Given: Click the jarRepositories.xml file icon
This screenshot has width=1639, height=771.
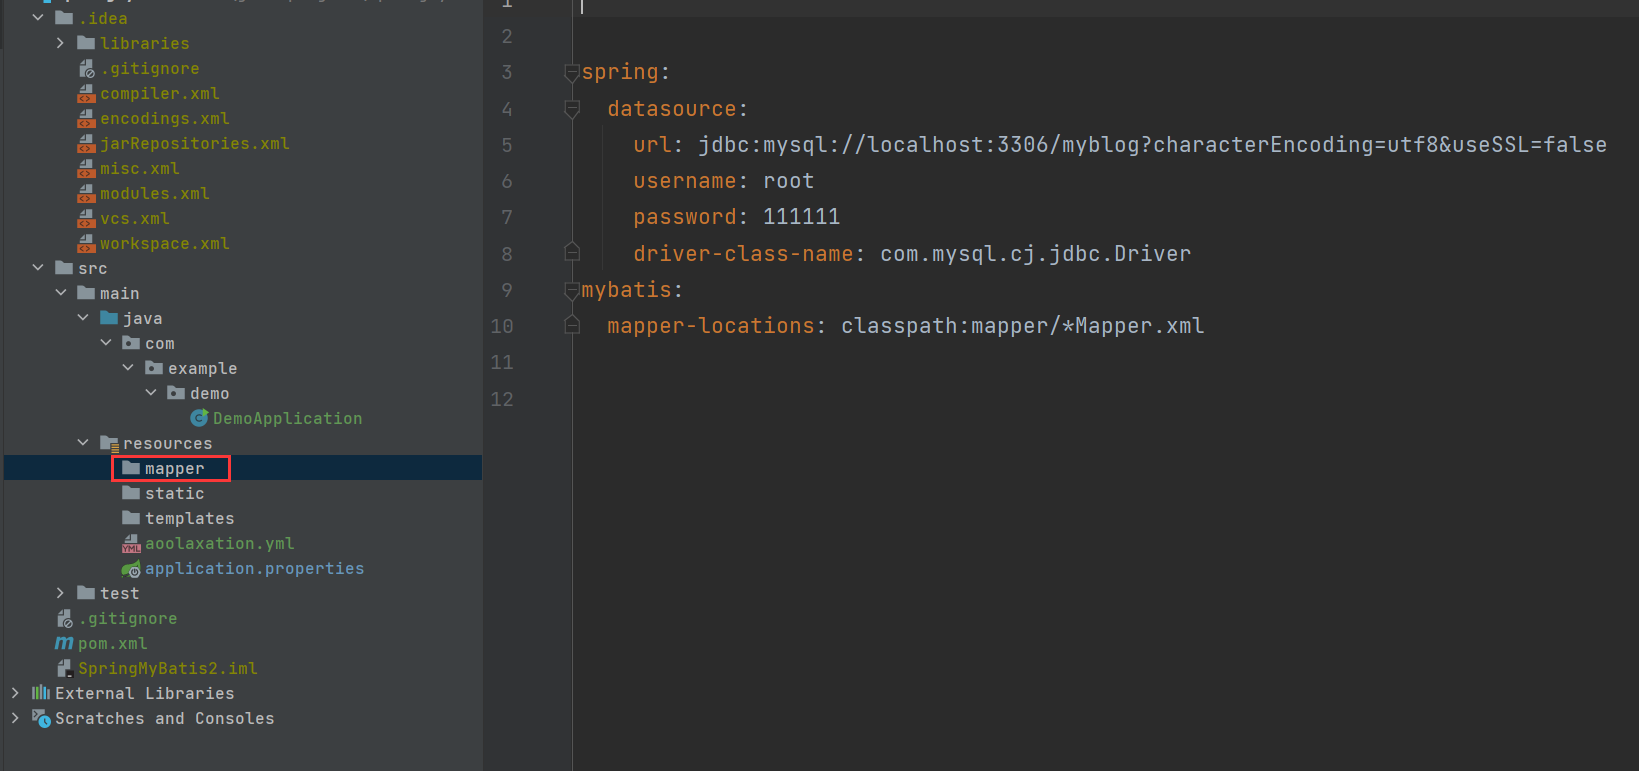Looking at the screenshot, I should [x=86, y=143].
